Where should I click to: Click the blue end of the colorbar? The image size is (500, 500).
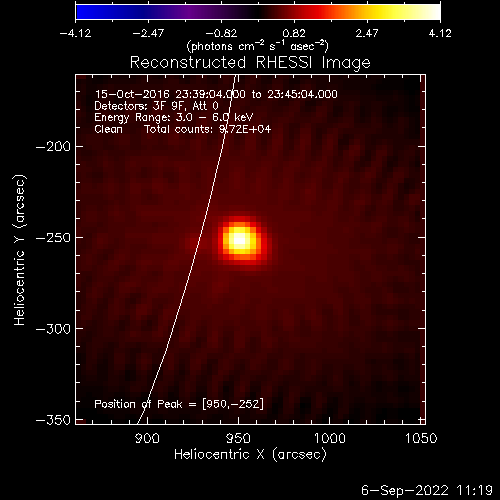point(83,12)
